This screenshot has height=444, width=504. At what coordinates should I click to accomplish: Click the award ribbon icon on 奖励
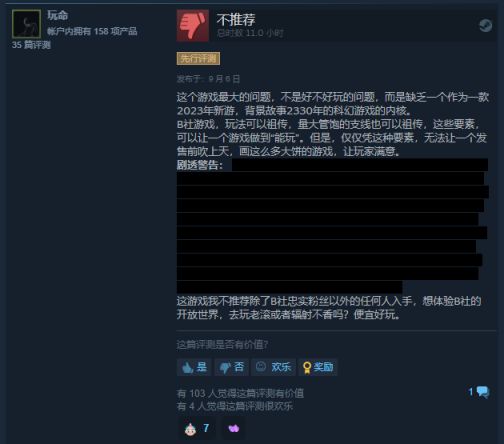click(x=307, y=368)
